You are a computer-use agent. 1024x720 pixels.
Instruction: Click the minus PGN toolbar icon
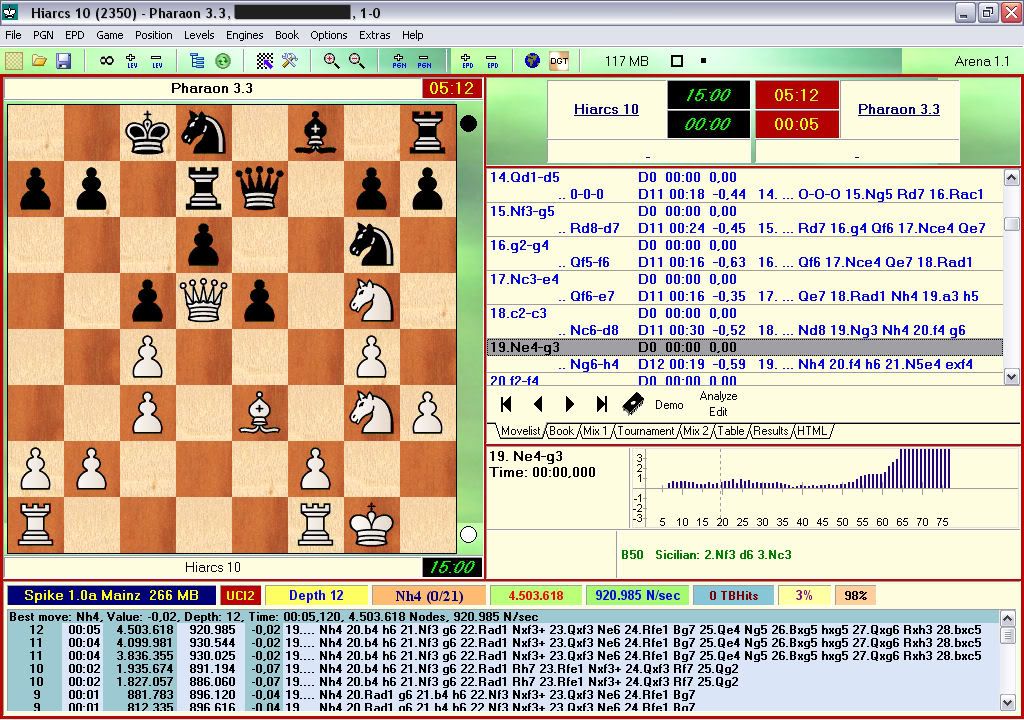424,61
